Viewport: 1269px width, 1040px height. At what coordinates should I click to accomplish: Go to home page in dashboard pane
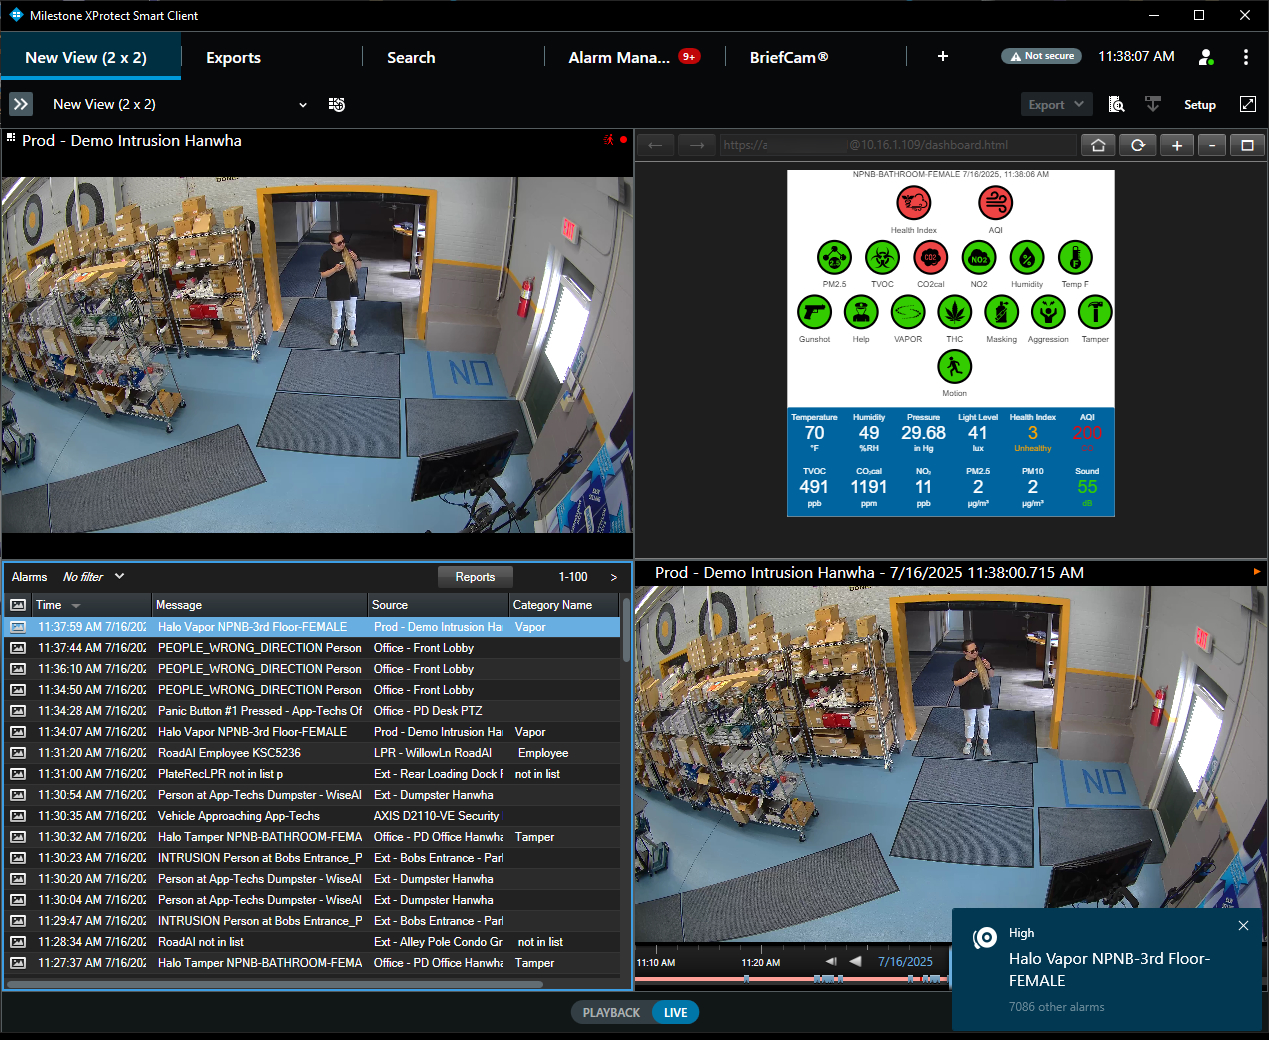click(1098, 145)
